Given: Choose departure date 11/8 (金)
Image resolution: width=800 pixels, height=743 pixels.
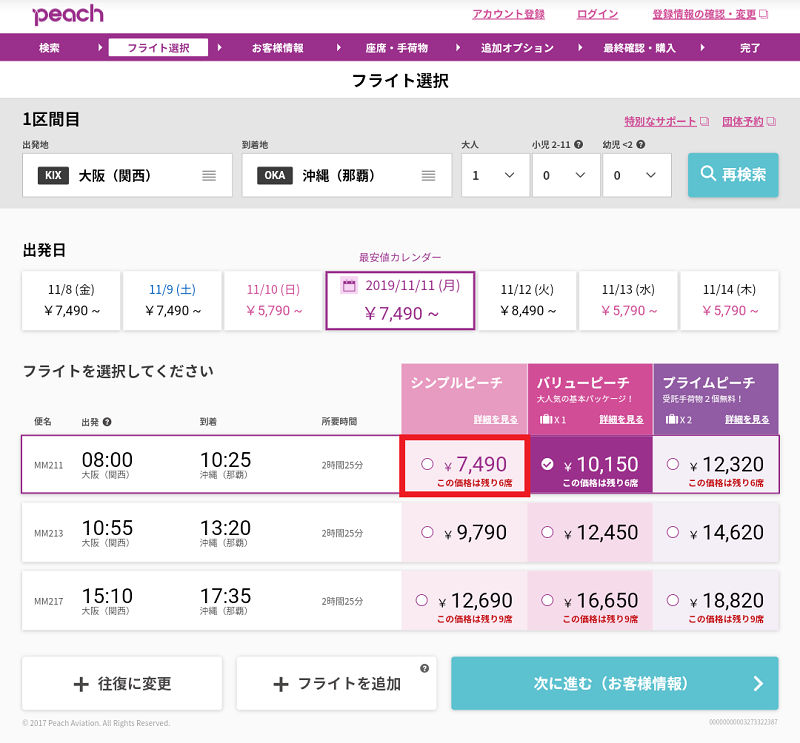Looking at the screenshot, I should coord(71,301).
